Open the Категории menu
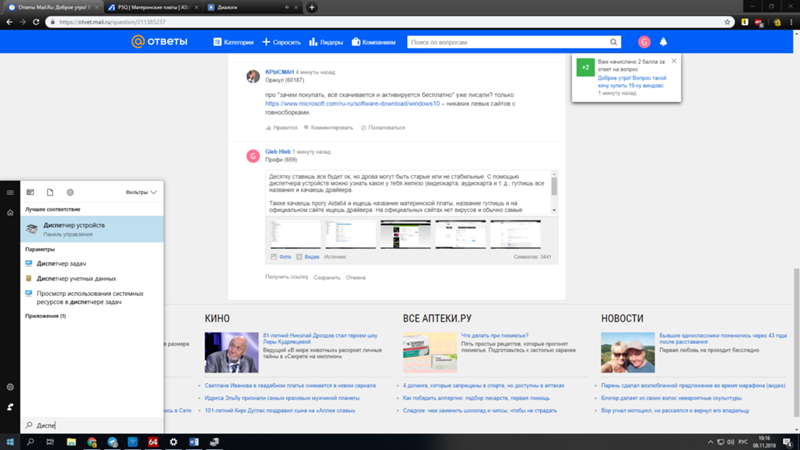This screenshot has height=450, width=800. coord(234,42)
